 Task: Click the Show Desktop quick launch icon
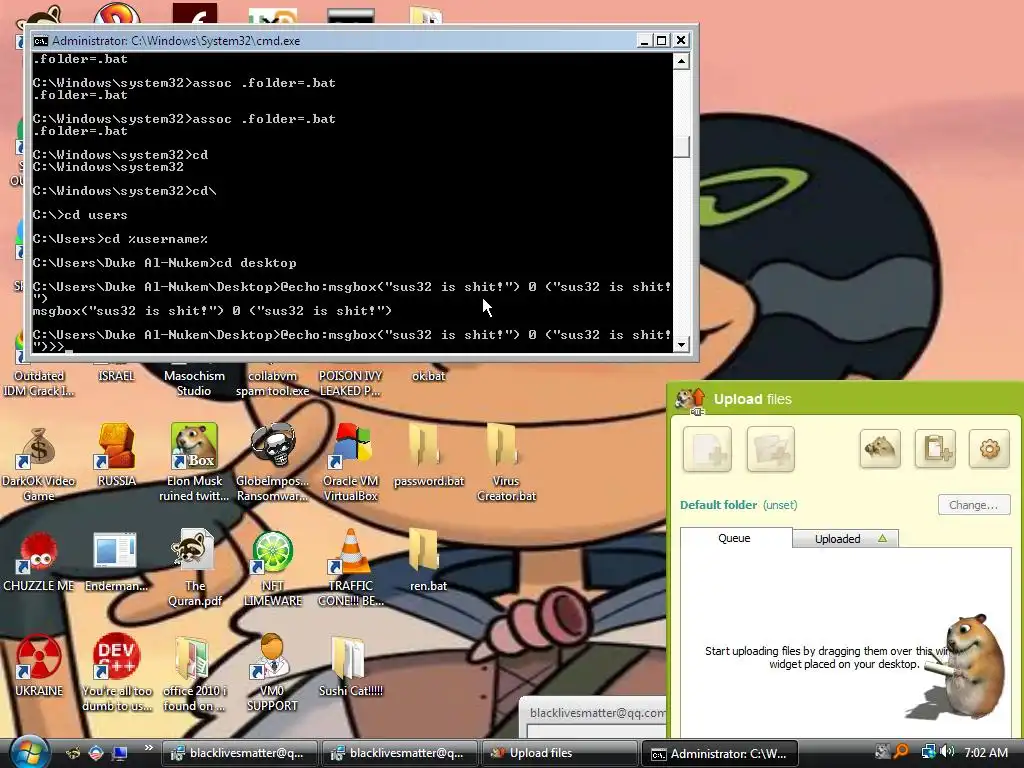click(120, 752)
